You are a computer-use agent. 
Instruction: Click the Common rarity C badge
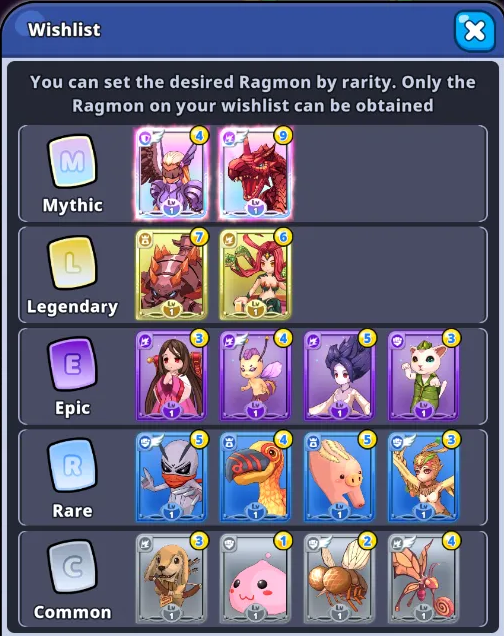click(x=73, y=567)
